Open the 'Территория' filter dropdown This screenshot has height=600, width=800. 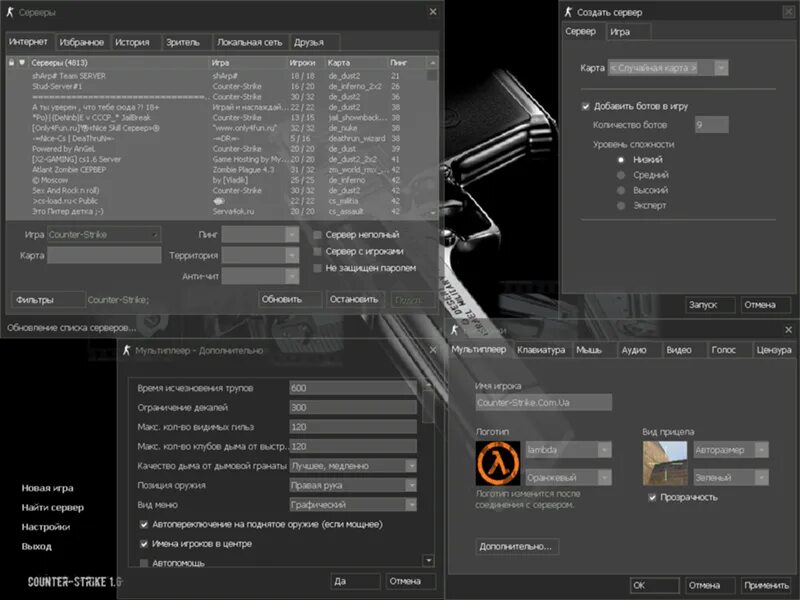click(x=260, y=255)
